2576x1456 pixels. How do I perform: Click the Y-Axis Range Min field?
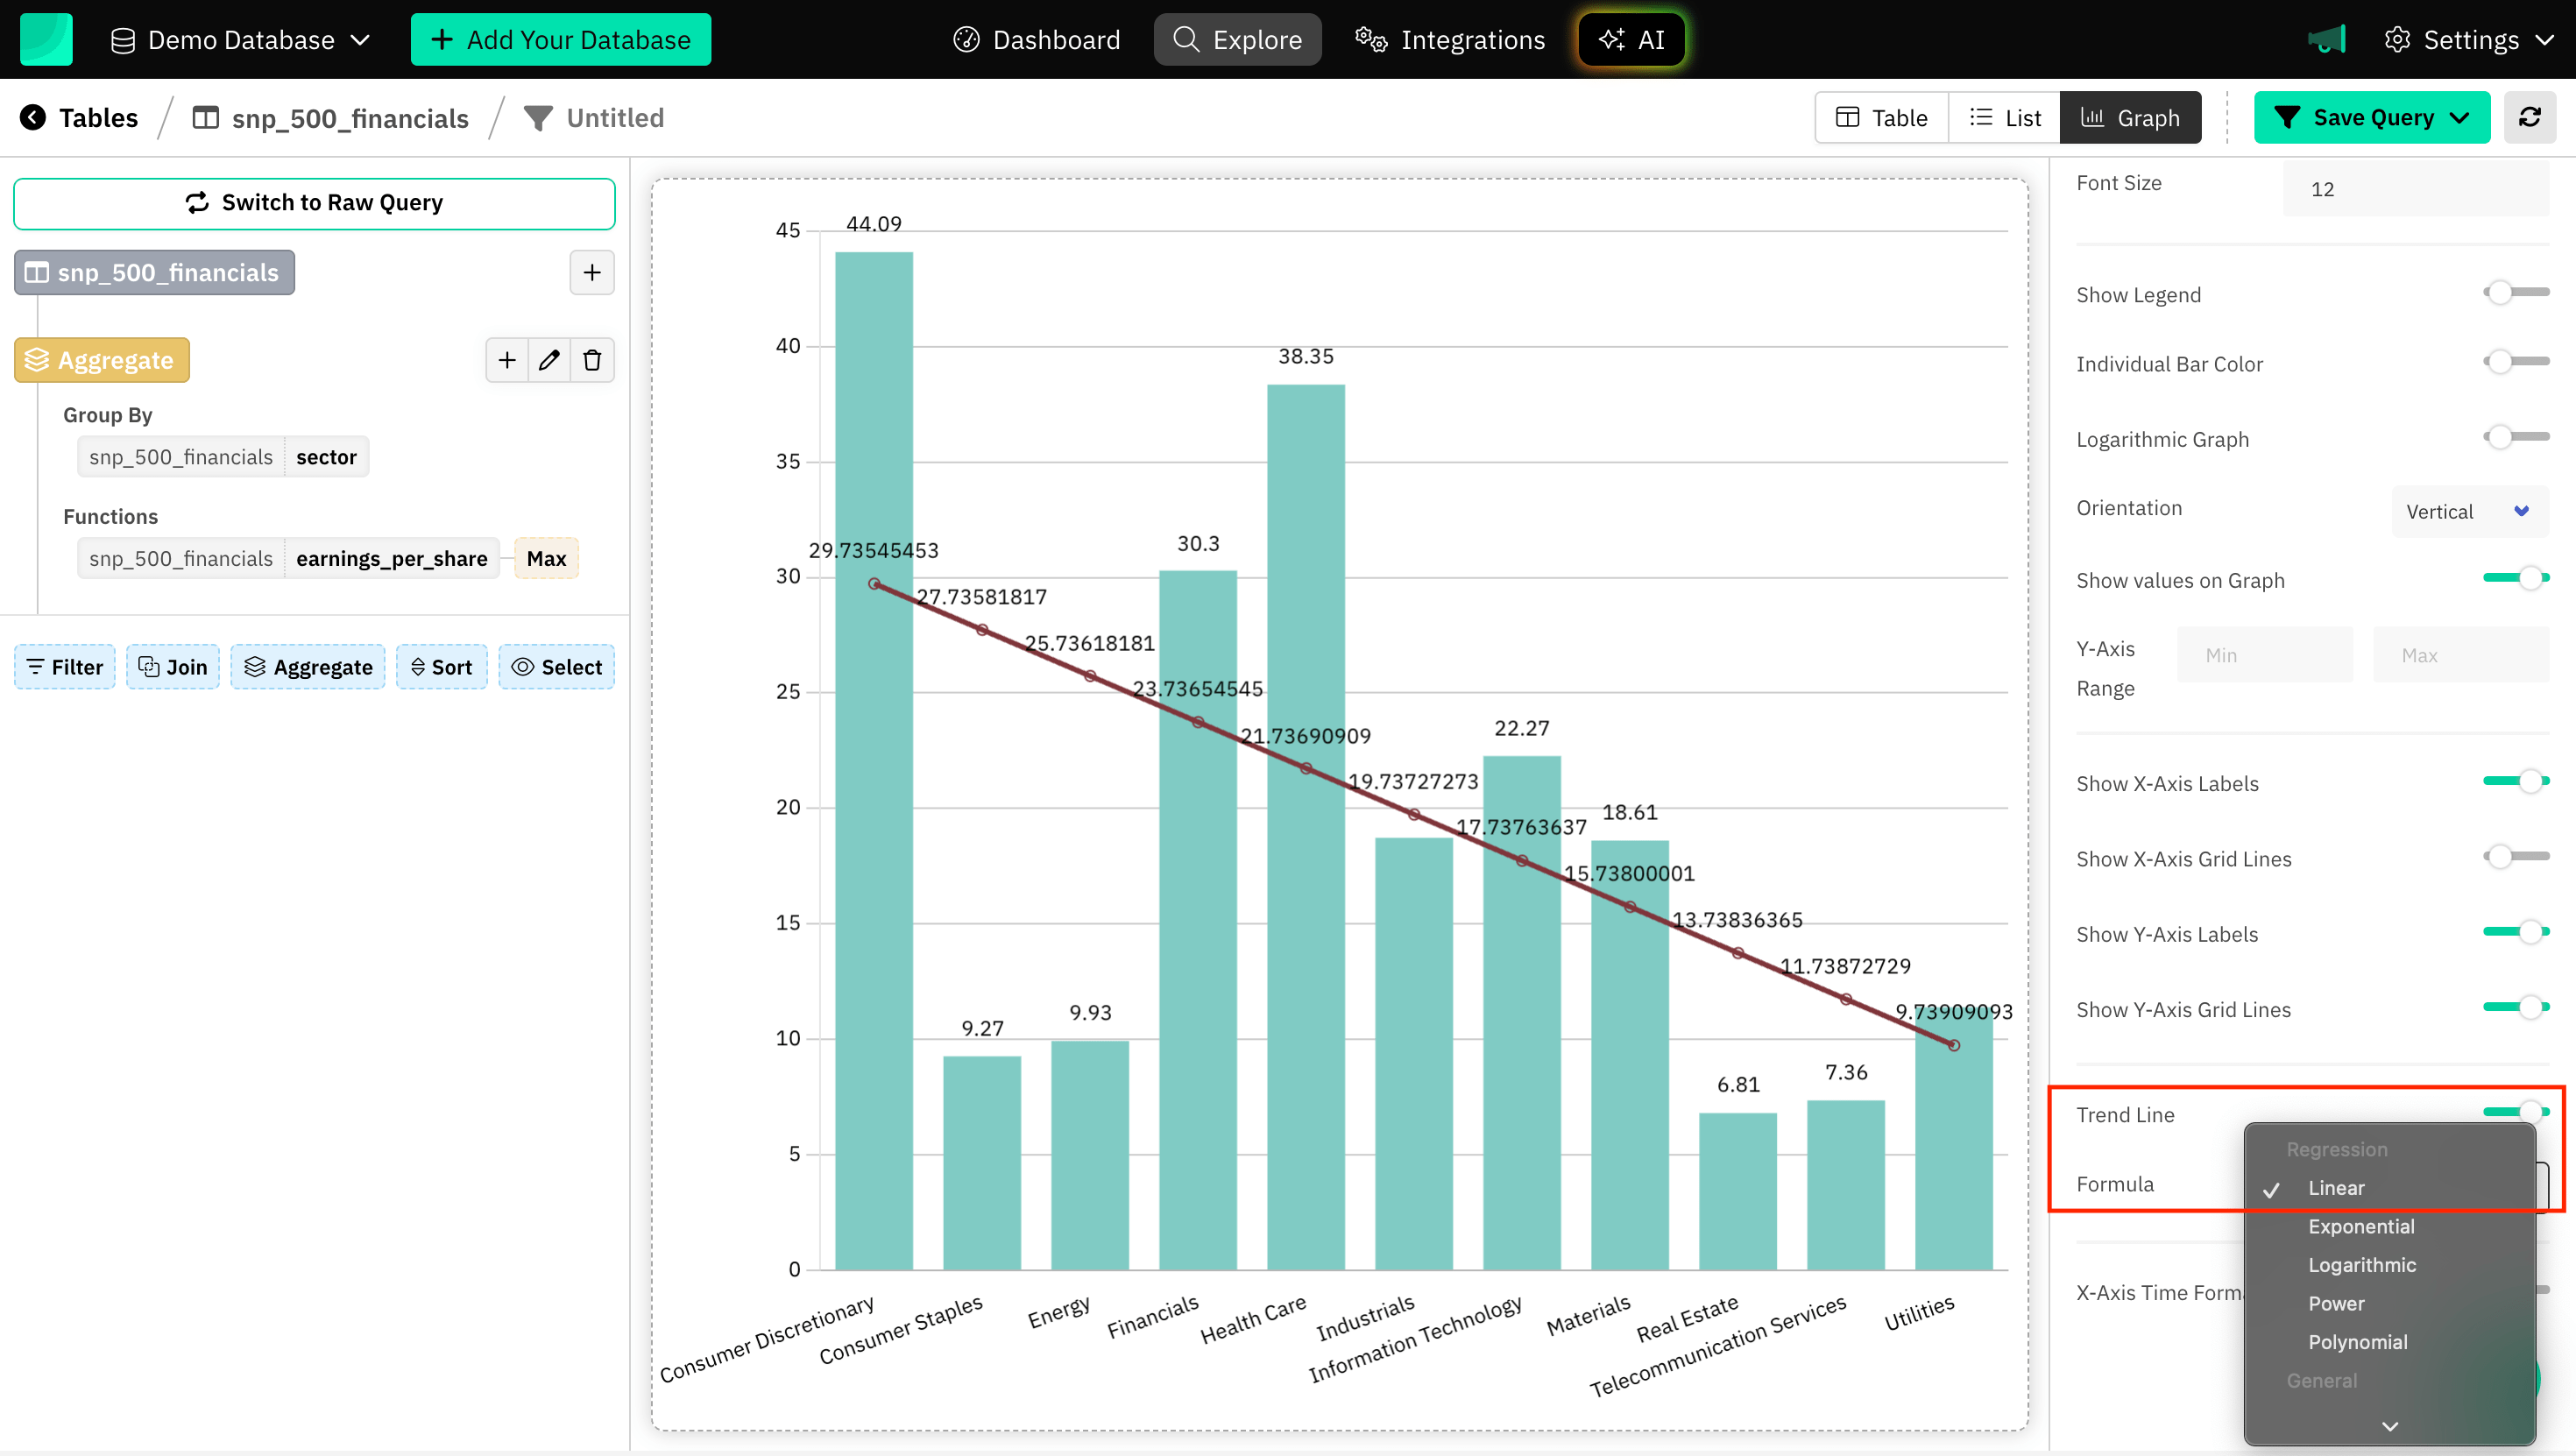pyautogui.click(x=2265, y=654)
